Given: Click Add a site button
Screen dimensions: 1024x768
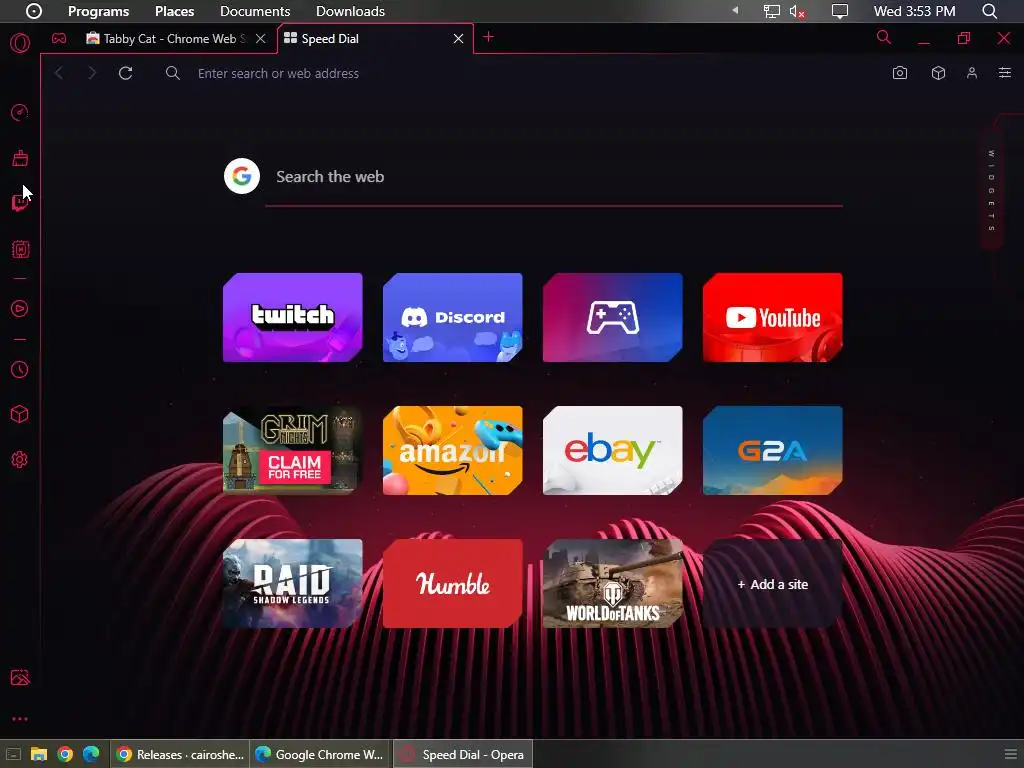Looking at the screenshot, I should pos(773,584).
